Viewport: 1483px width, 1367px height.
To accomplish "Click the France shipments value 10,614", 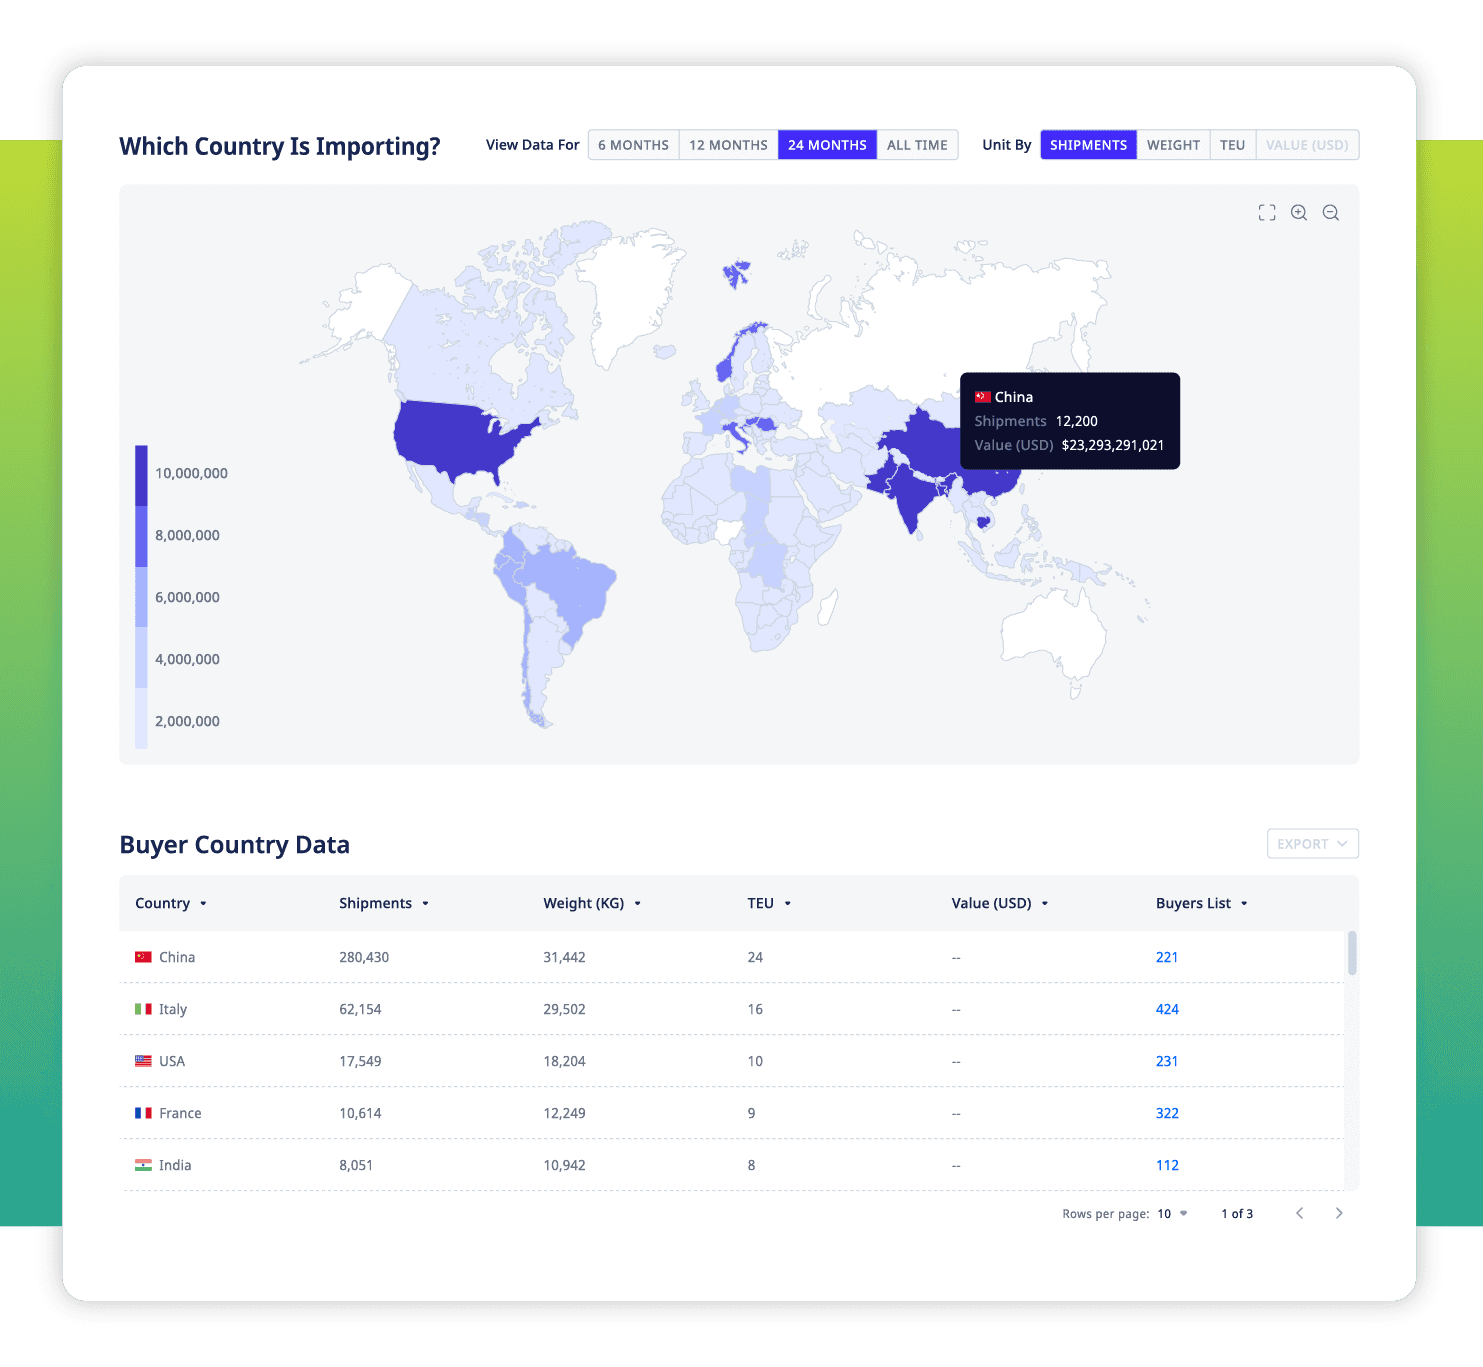I will [360, 1113].
